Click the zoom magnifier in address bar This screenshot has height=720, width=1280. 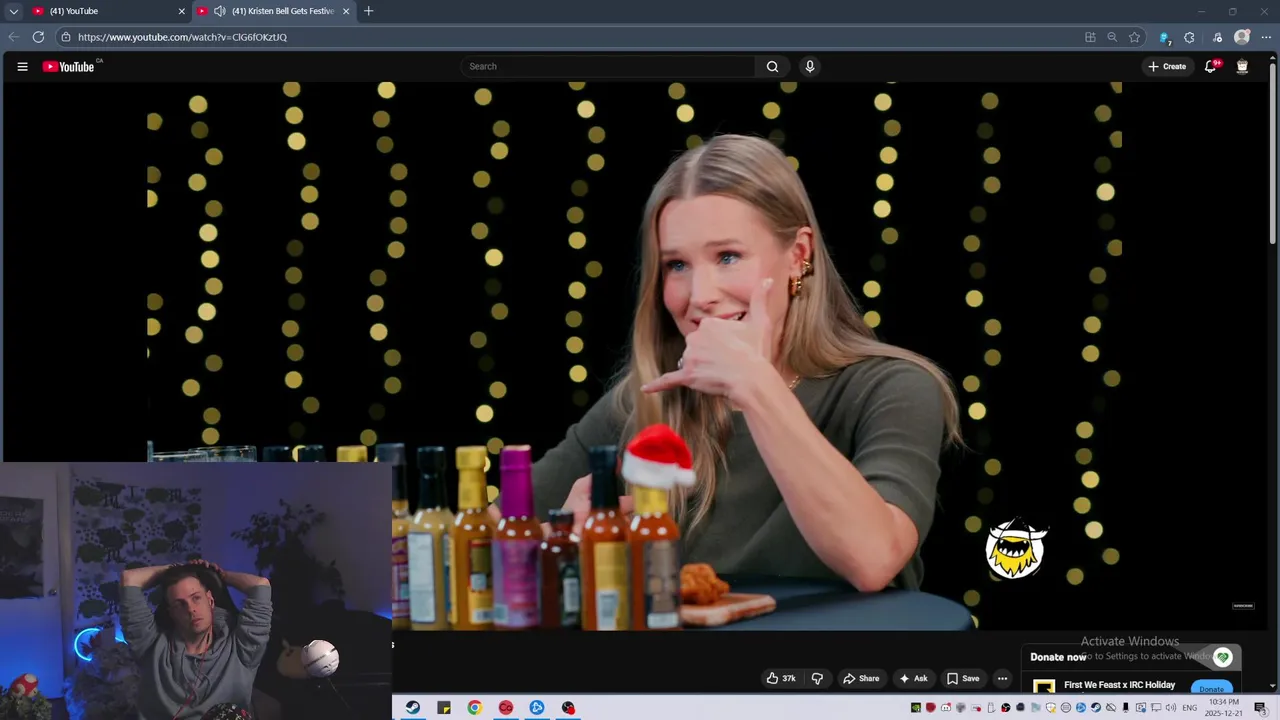(1112, 37)
